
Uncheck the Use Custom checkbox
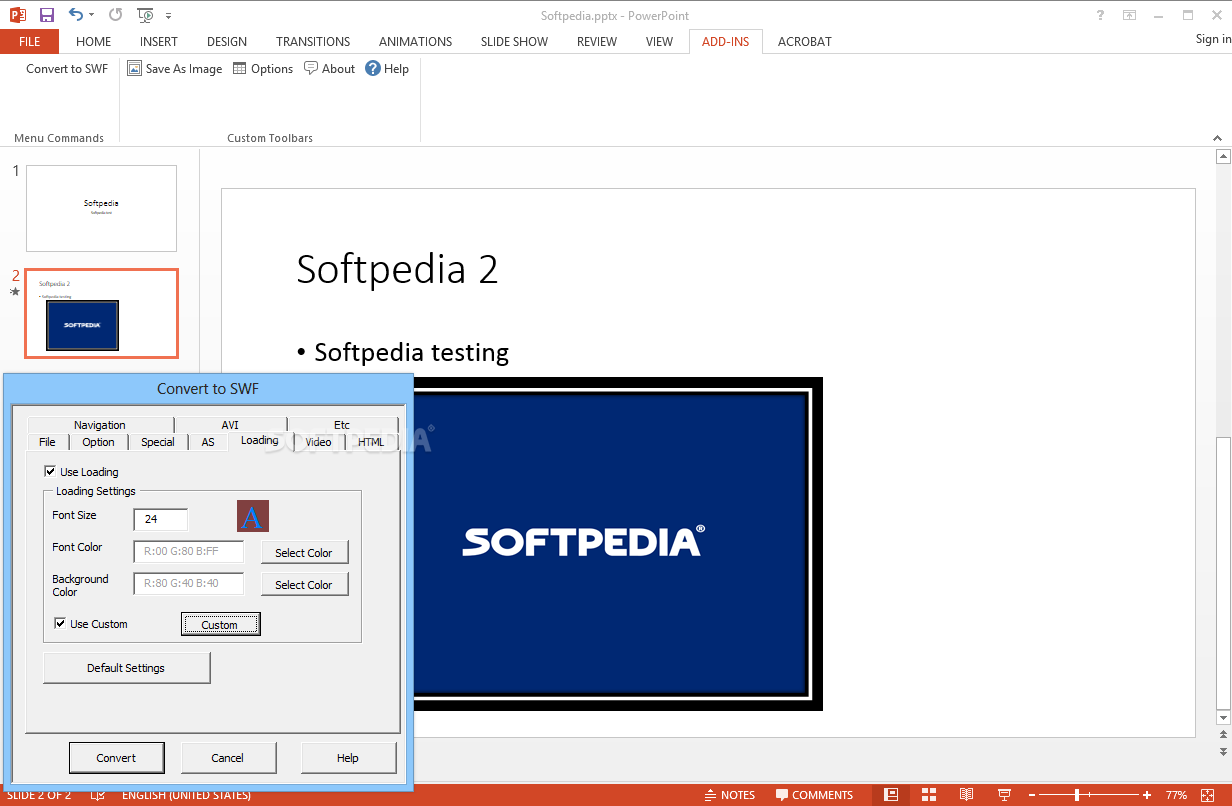[x=60, y=623]
